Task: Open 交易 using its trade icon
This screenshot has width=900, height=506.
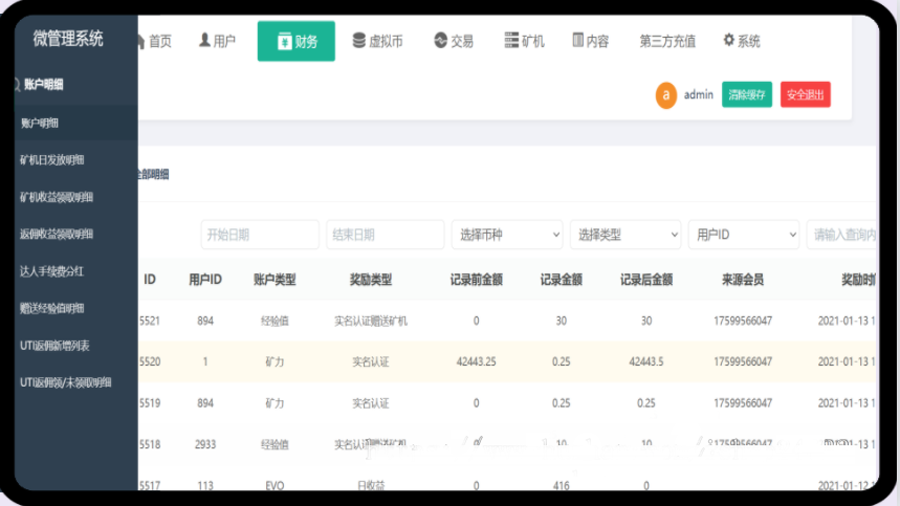Action: (x=440, y=41)
